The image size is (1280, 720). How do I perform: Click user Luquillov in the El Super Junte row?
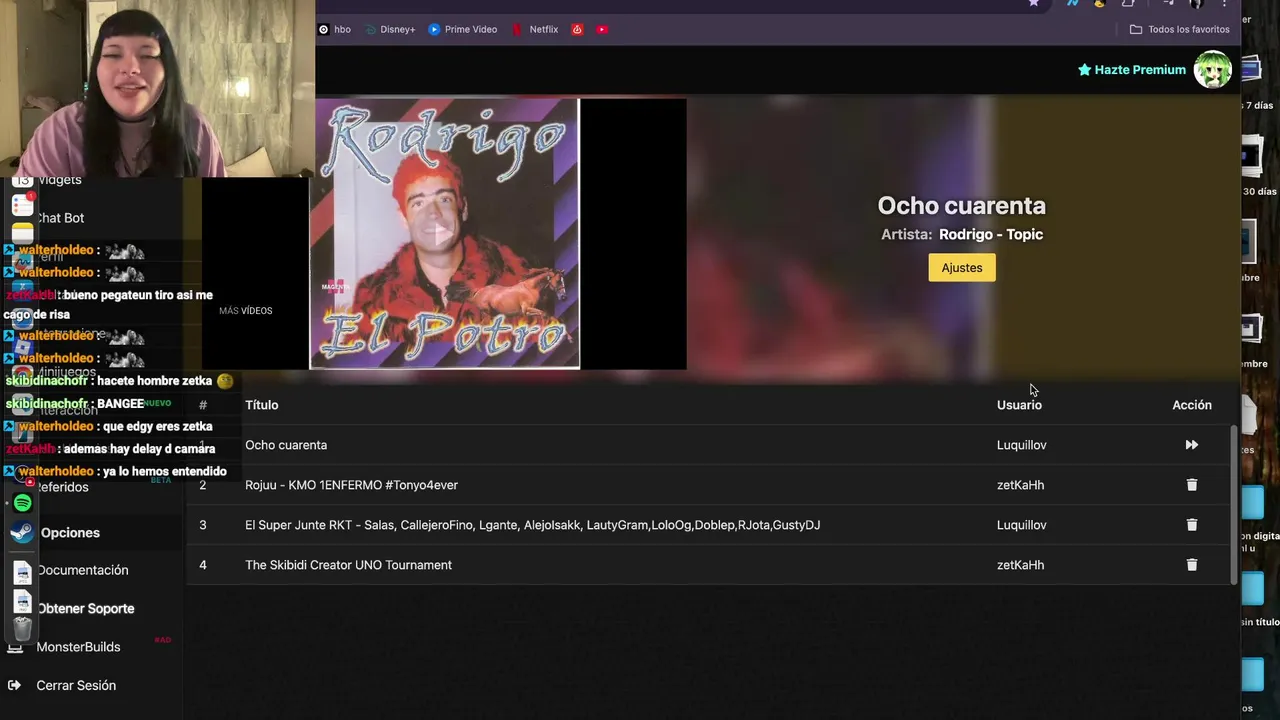pos(1021,525)
